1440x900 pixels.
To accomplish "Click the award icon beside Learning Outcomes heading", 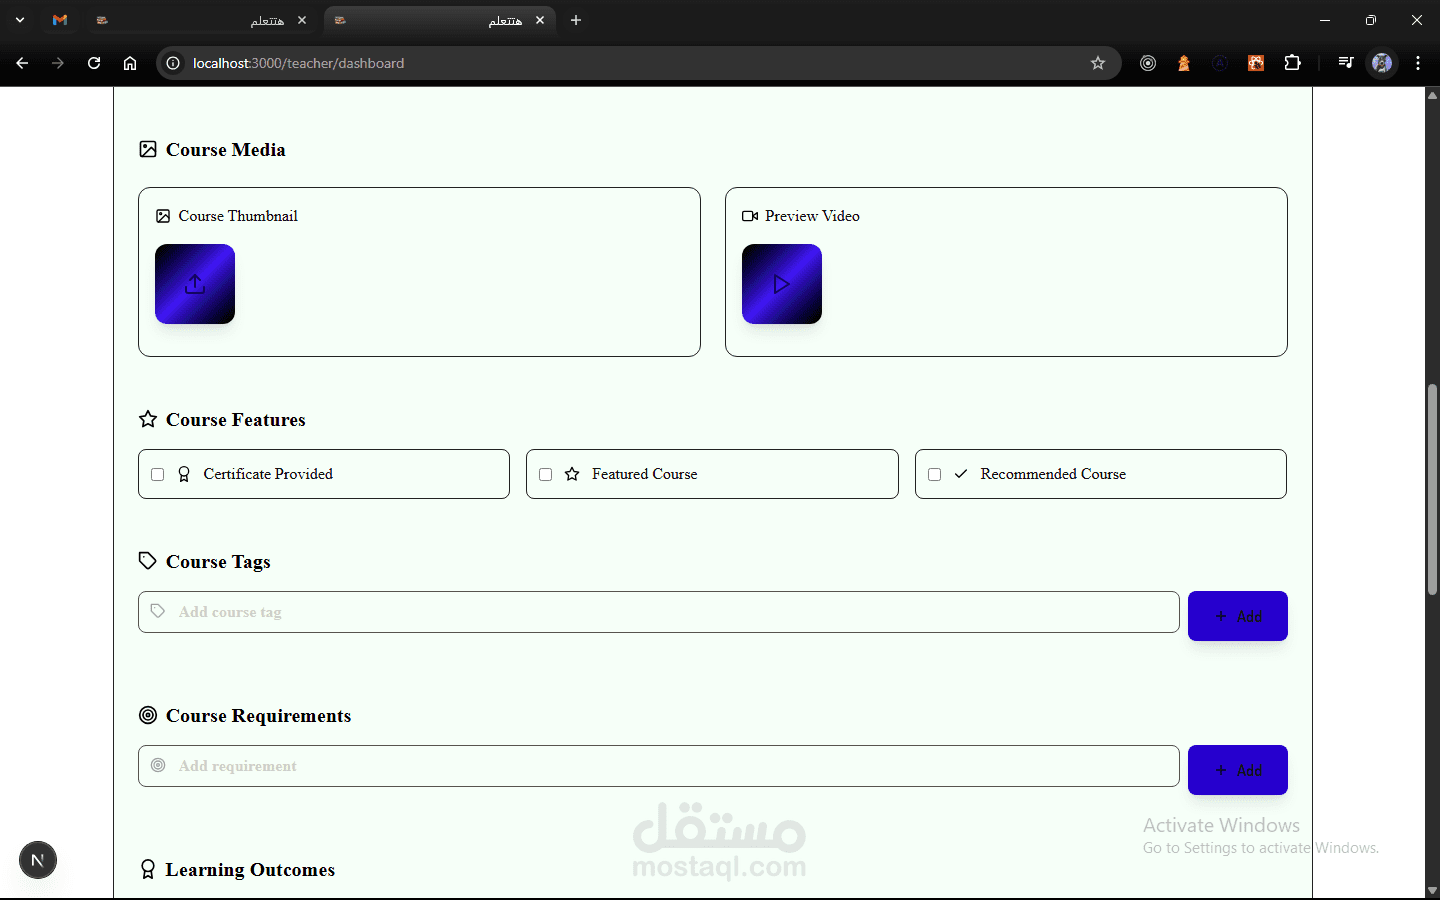I will 148,869.
